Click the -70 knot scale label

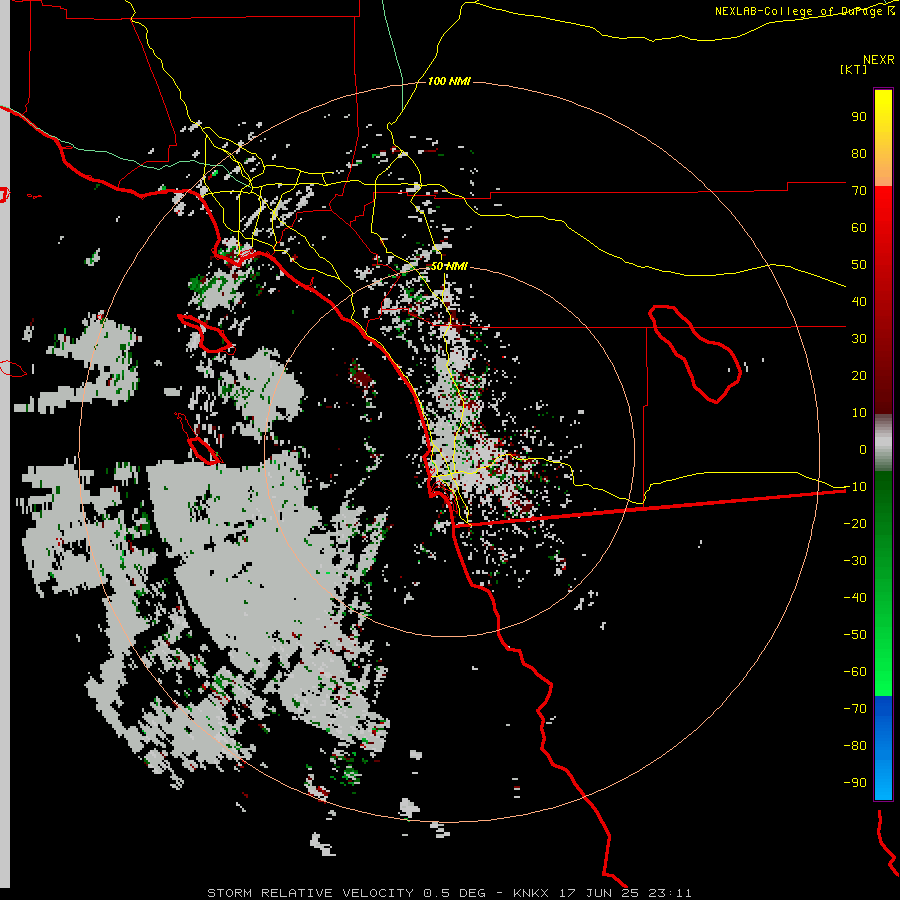855,708
